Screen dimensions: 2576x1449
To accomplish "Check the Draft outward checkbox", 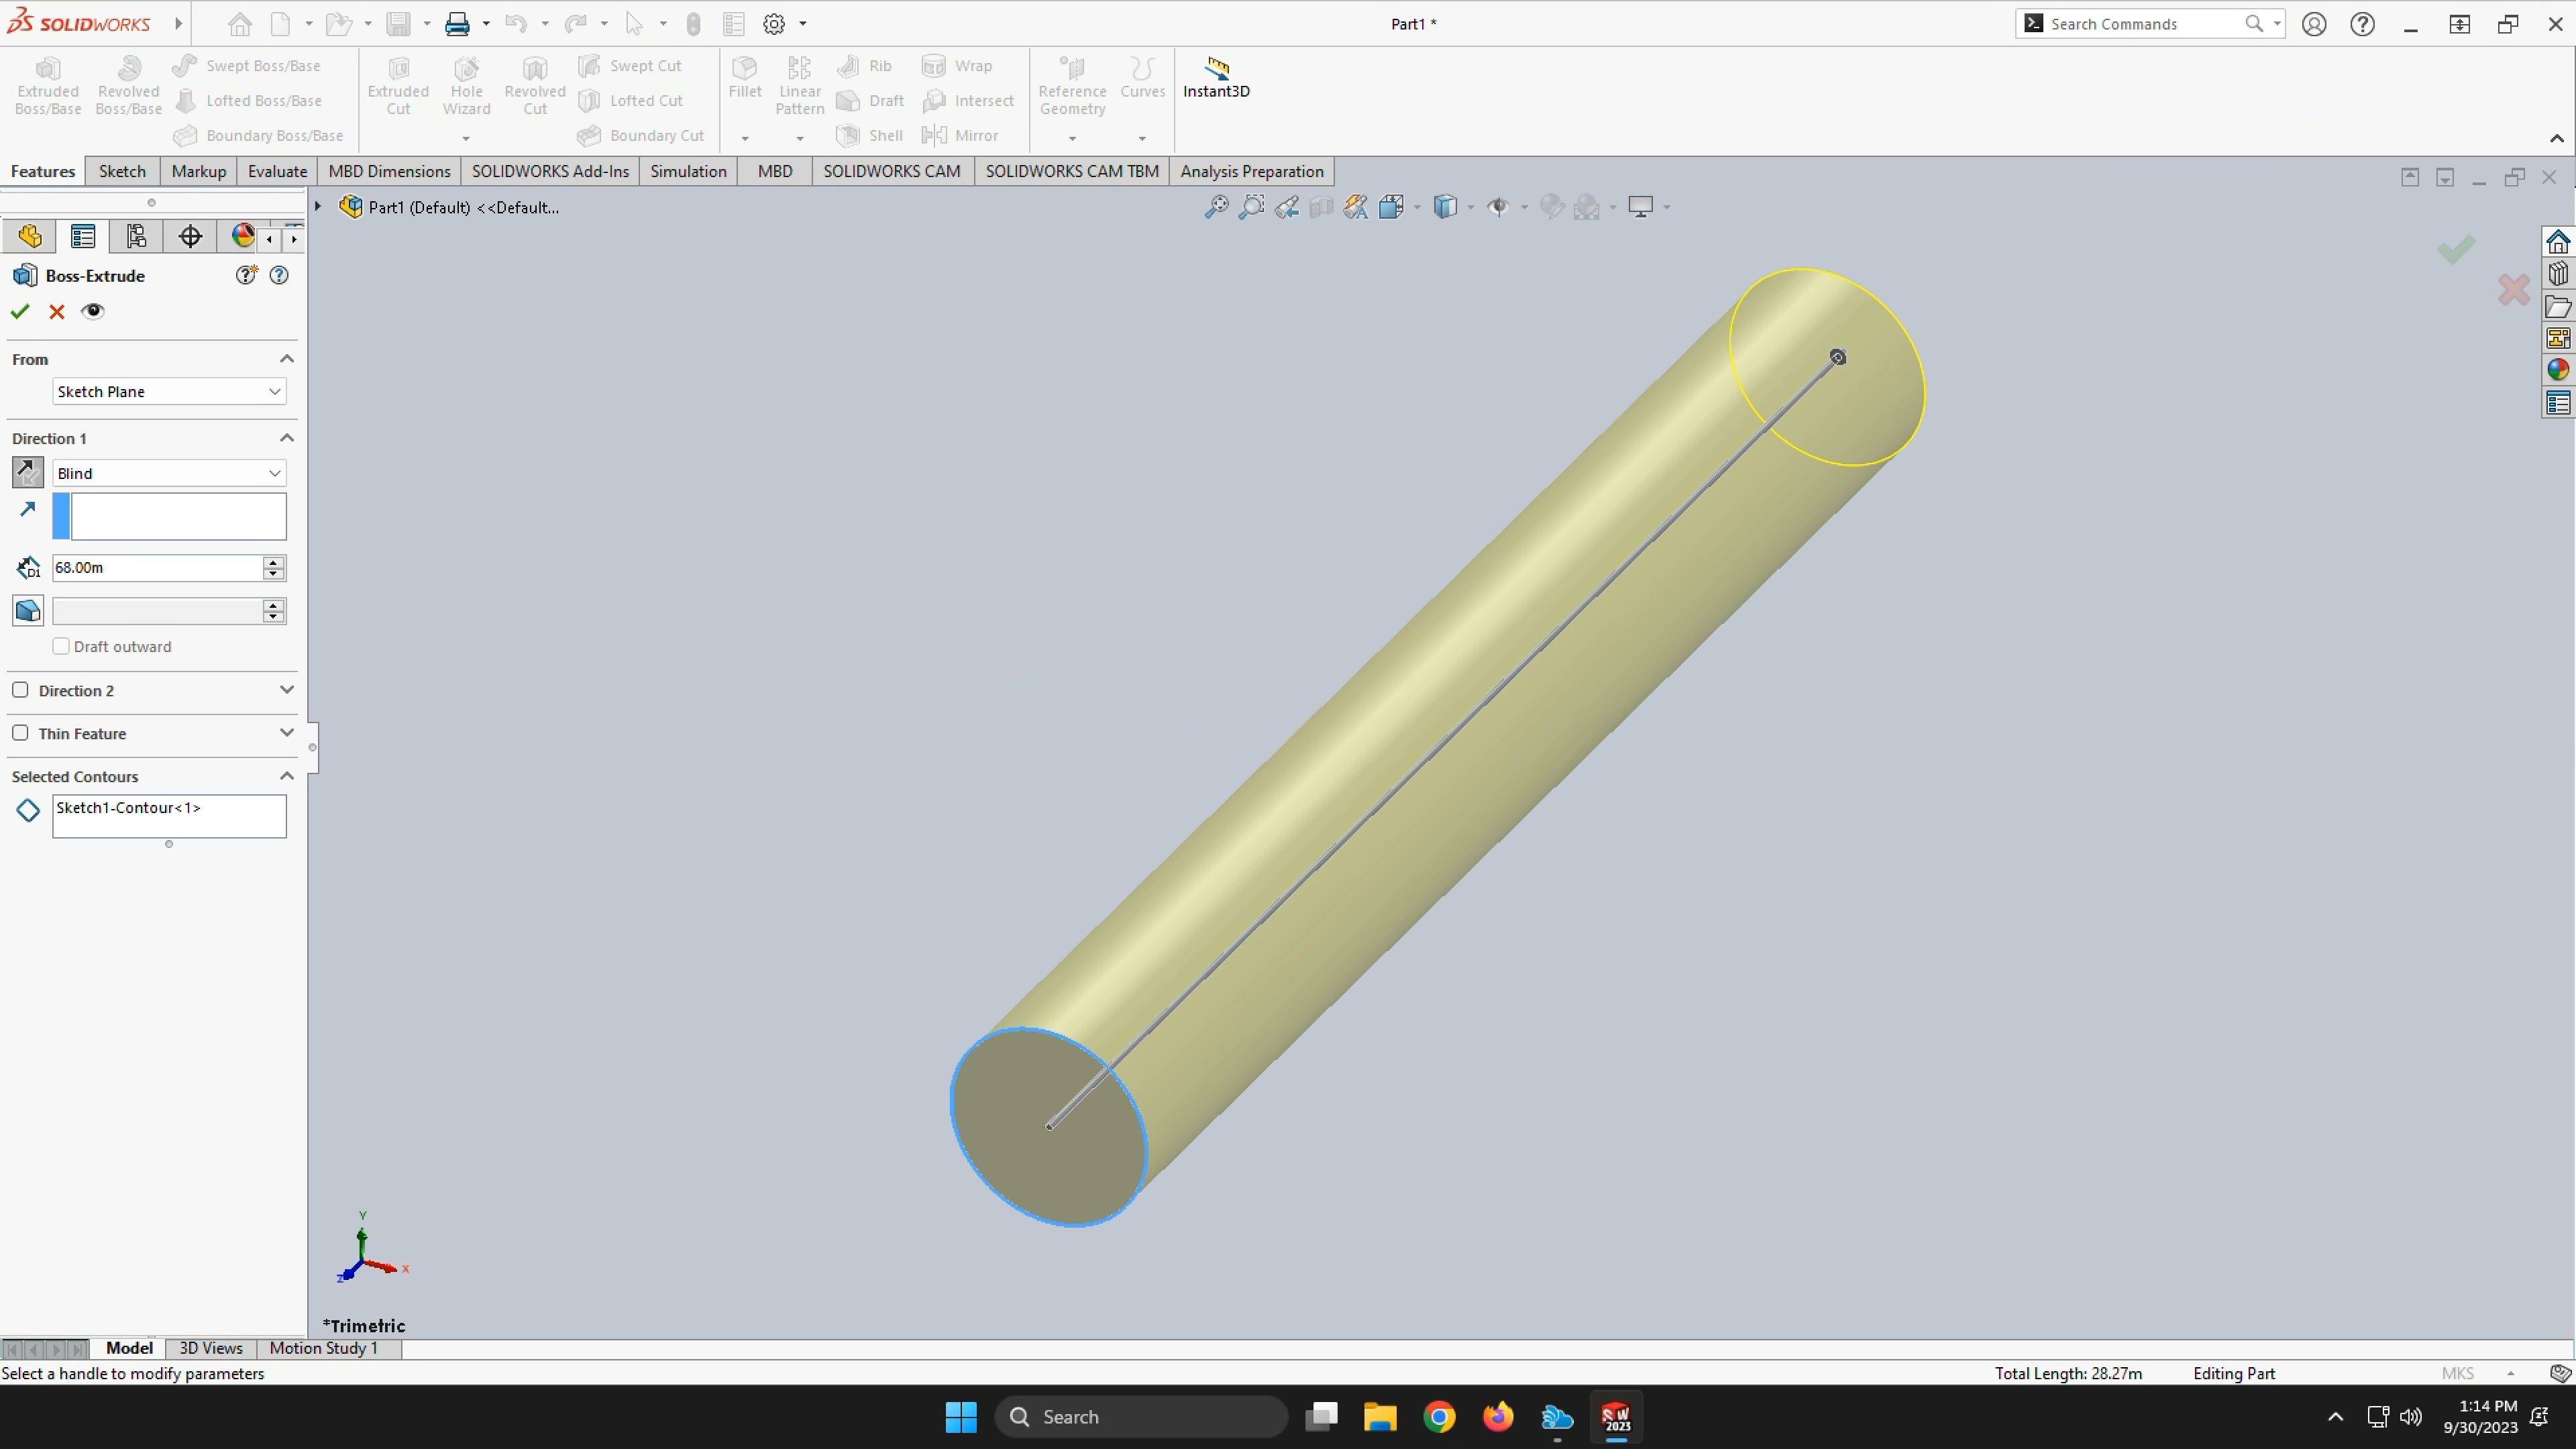I will [x=61, y=646].
